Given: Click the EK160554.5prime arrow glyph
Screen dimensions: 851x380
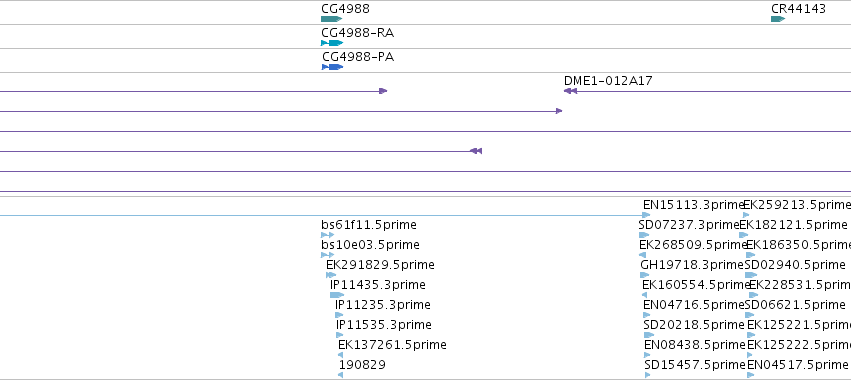Looking at the screenshot, I should click(644, 295).
